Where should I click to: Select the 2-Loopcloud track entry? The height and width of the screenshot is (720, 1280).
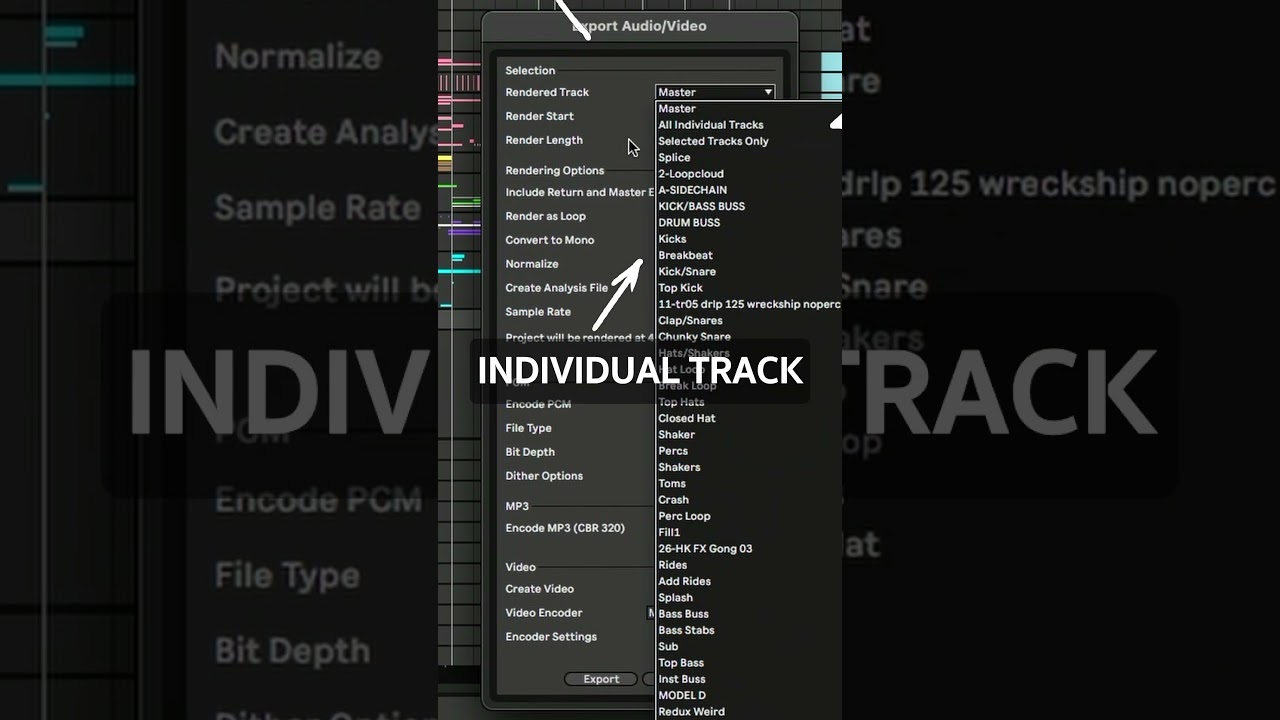691,174
